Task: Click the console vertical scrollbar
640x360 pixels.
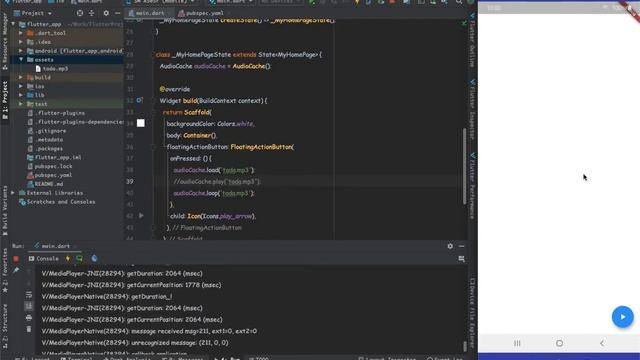Action: 464,346
